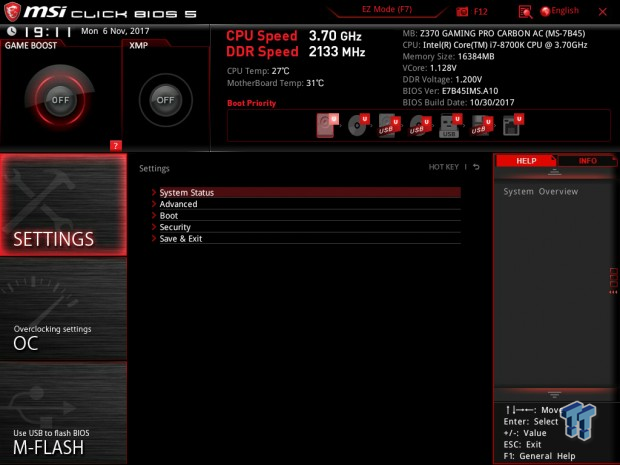Take a screenshot with the F12 camera icon

point(462,11)
